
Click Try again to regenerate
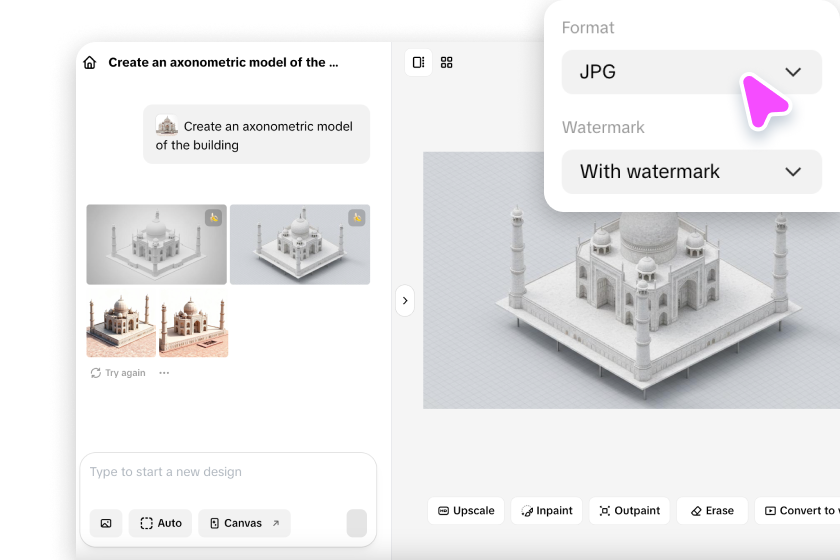click(x=118, y=373)
